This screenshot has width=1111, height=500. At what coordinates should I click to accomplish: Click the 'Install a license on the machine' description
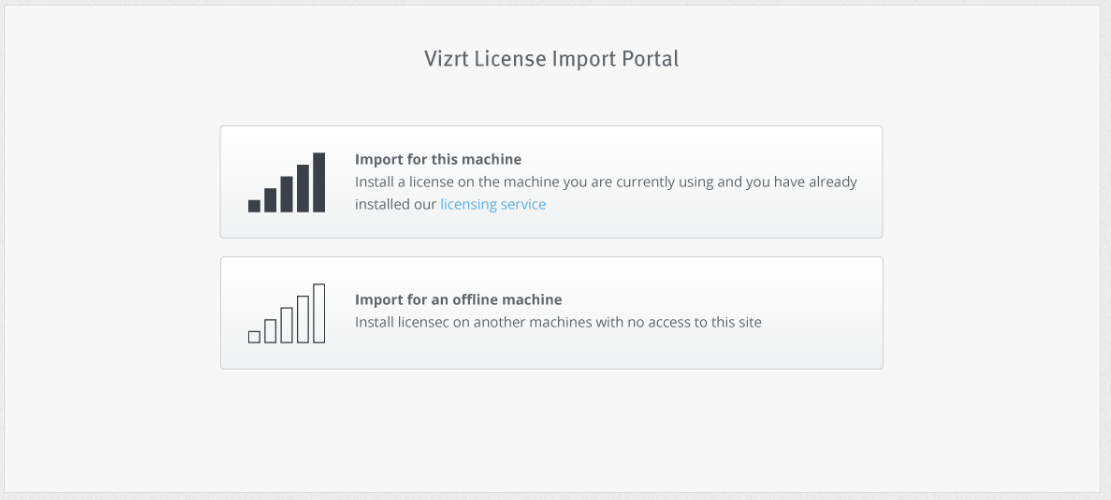605,182
